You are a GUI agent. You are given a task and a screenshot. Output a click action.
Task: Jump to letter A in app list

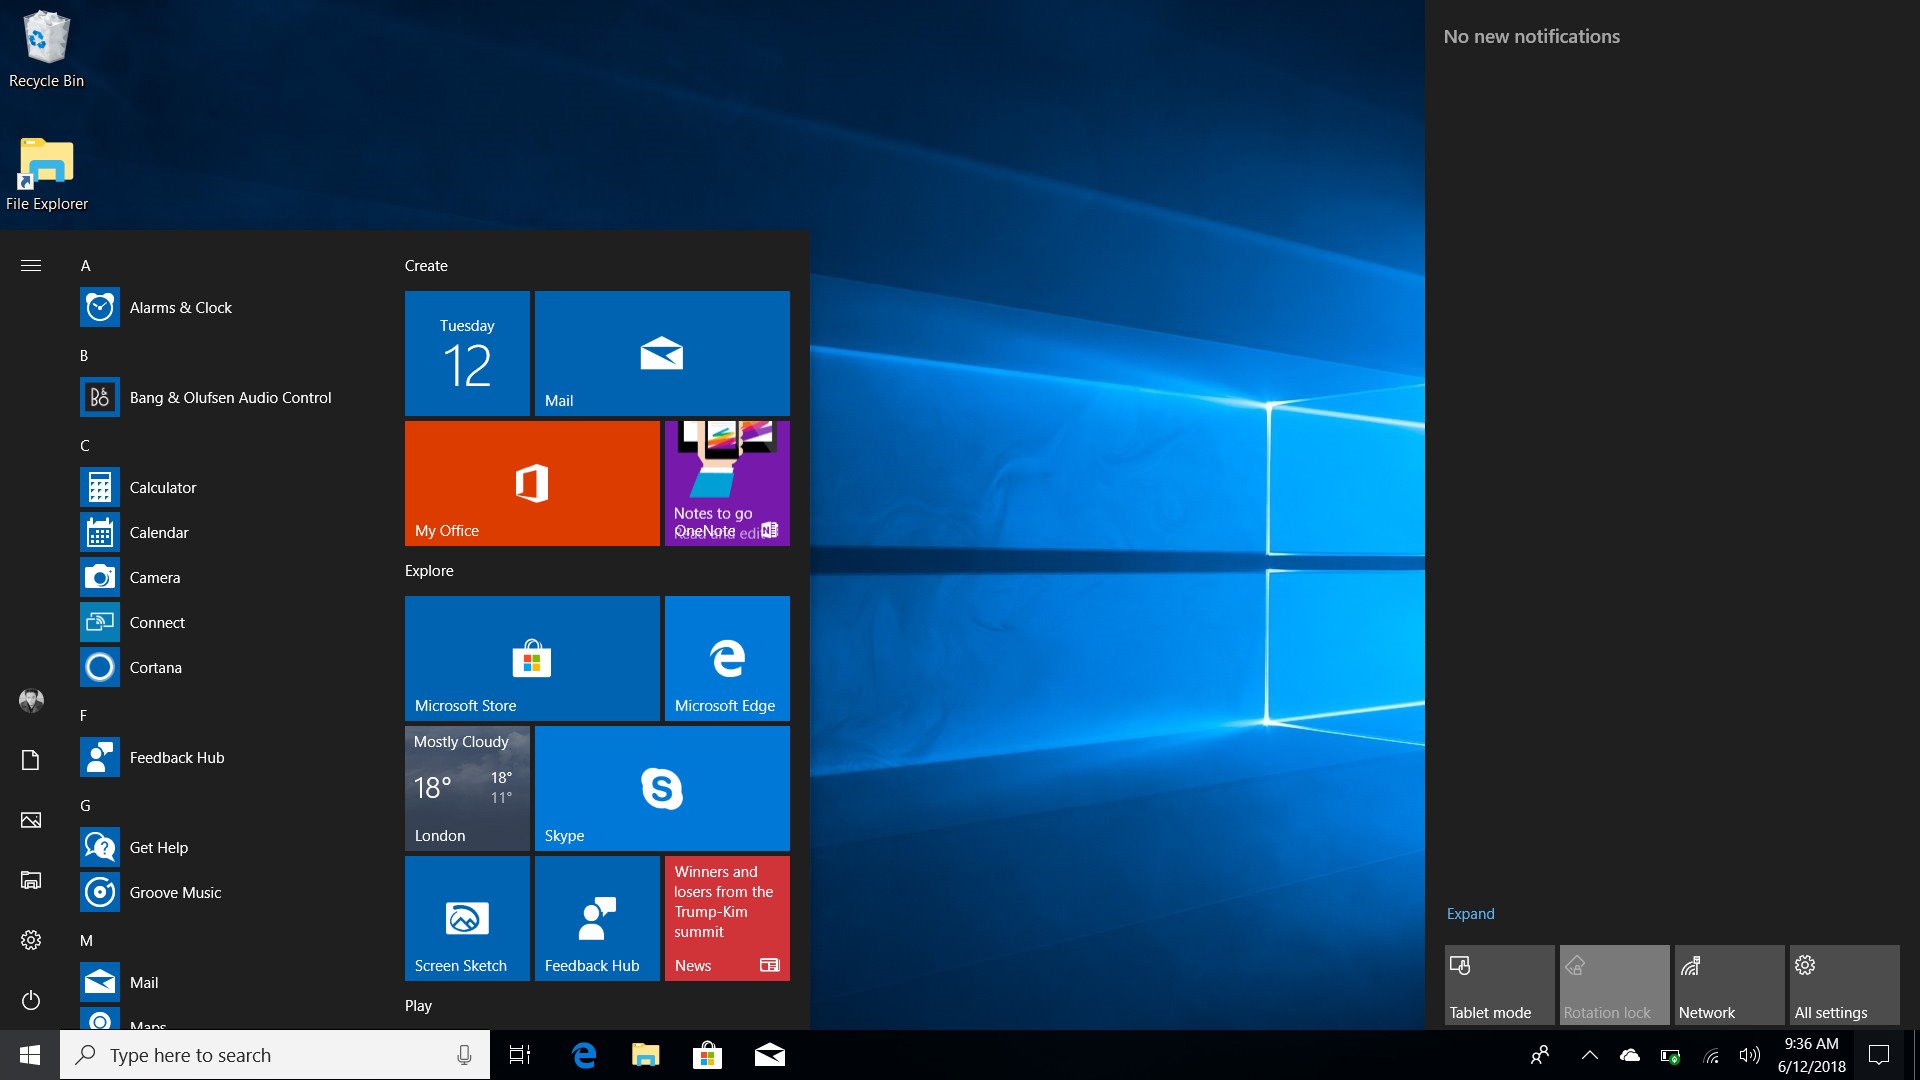(85, 266)
